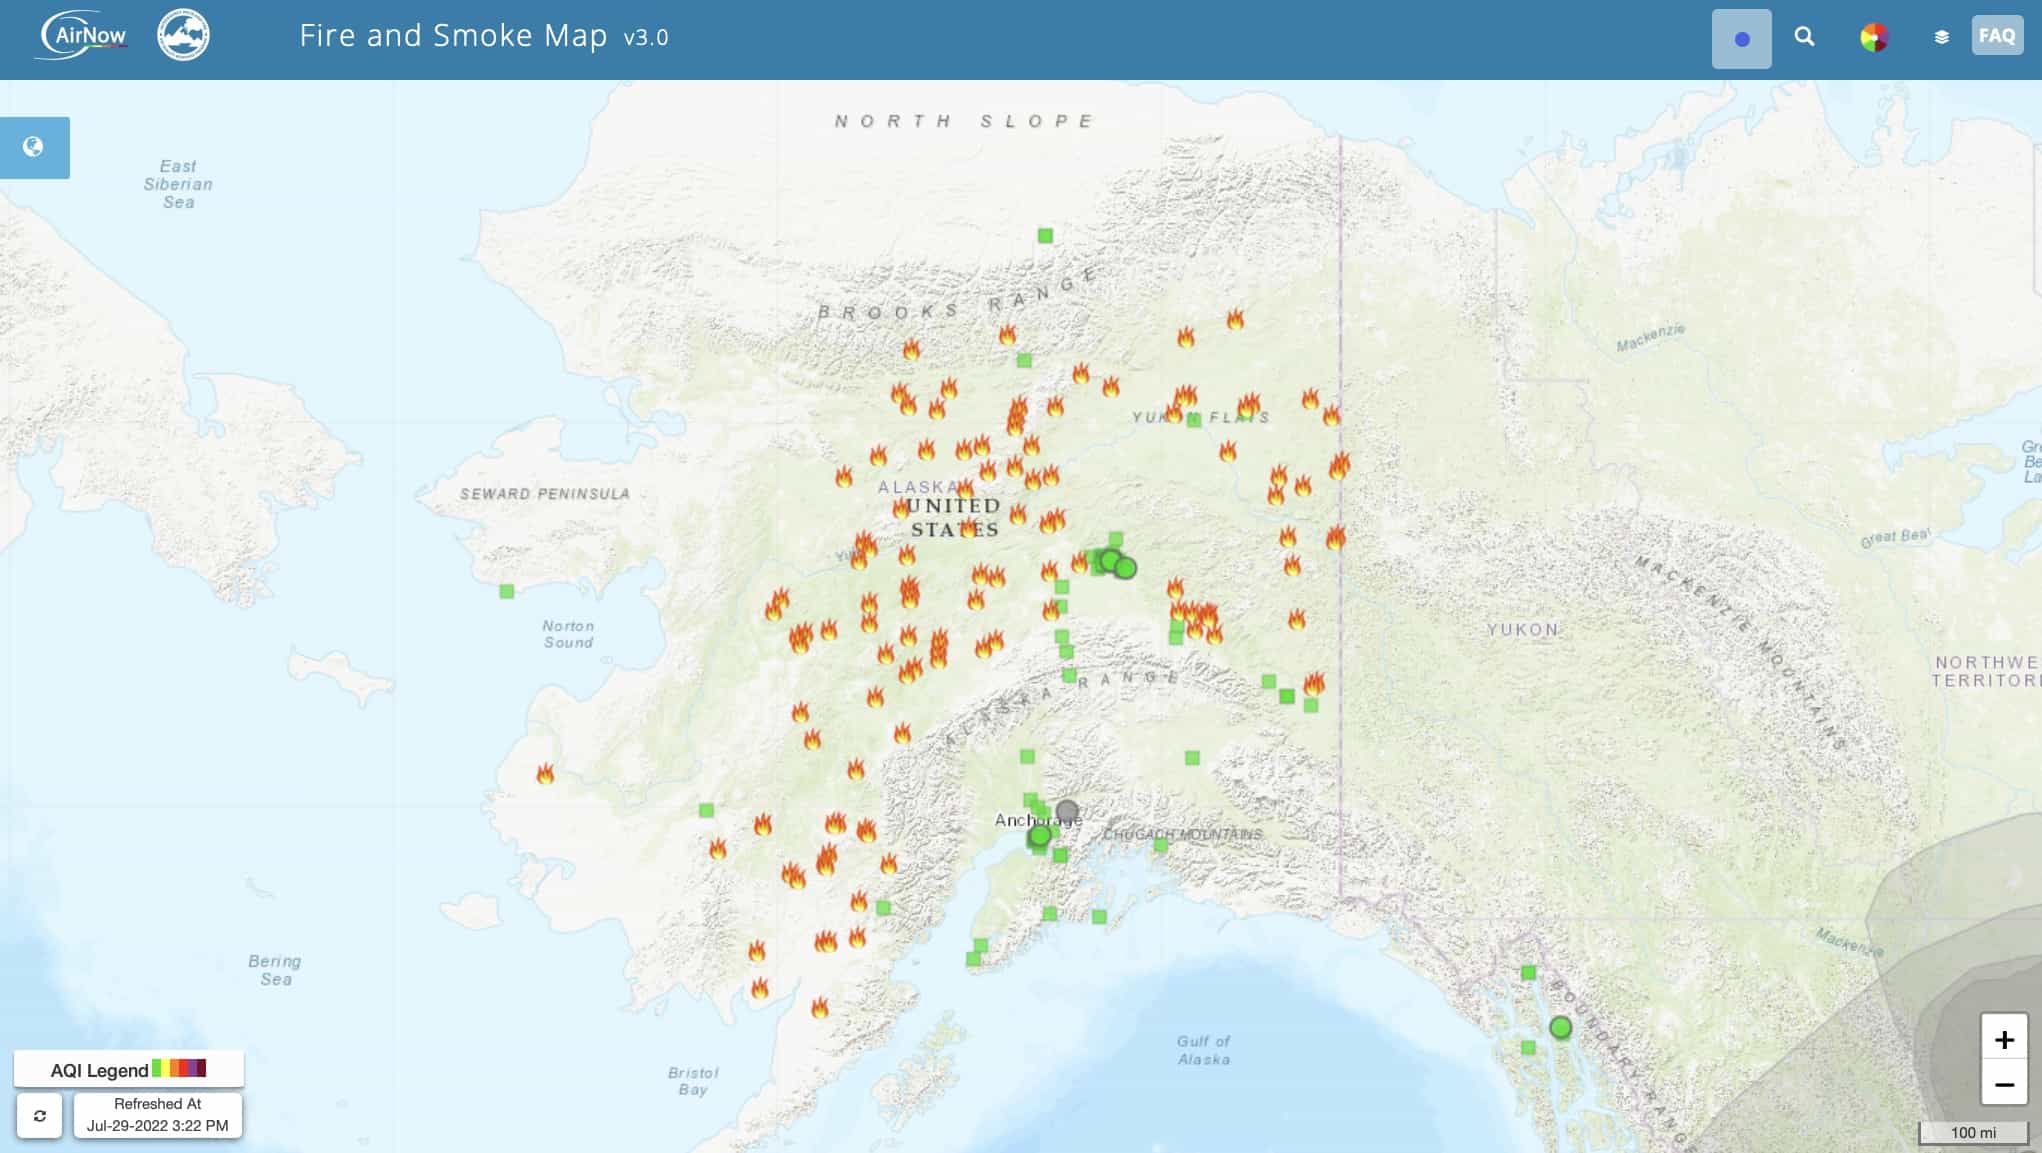
Task: Click the fire icon on the western coast
Action: click(545, 773)
